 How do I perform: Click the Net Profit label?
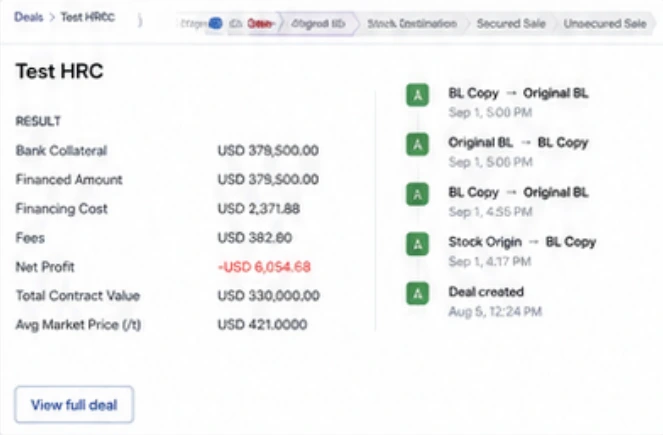(x=45, y=267)
